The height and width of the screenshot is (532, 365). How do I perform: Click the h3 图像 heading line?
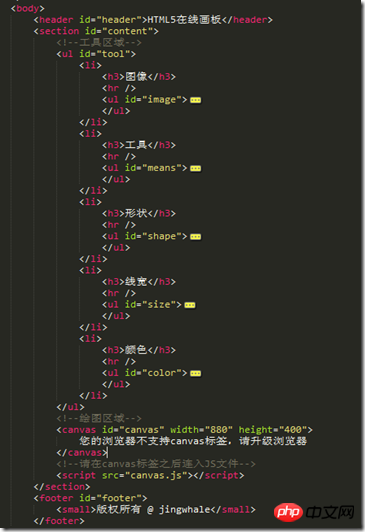[139, 77]
